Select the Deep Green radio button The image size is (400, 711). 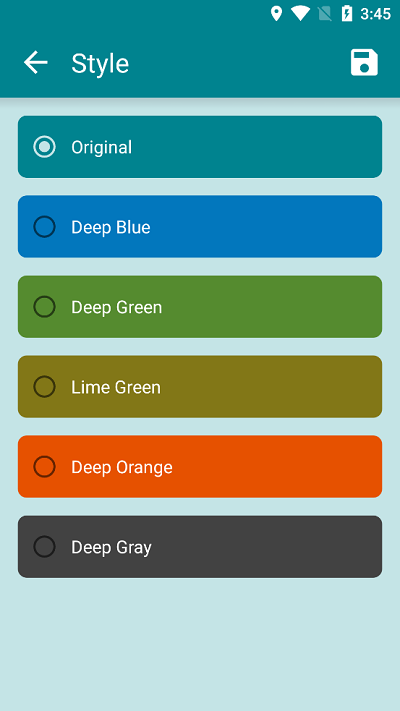44,307
